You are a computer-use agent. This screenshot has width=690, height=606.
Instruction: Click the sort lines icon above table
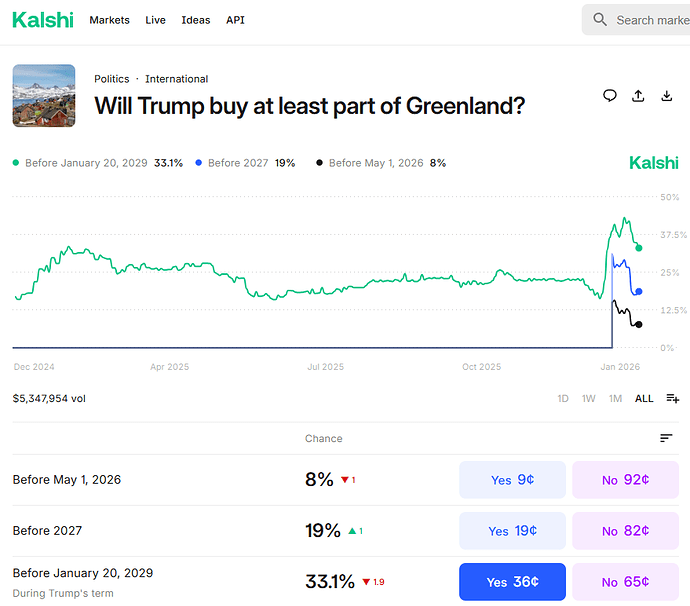click(x=667, y=438)
